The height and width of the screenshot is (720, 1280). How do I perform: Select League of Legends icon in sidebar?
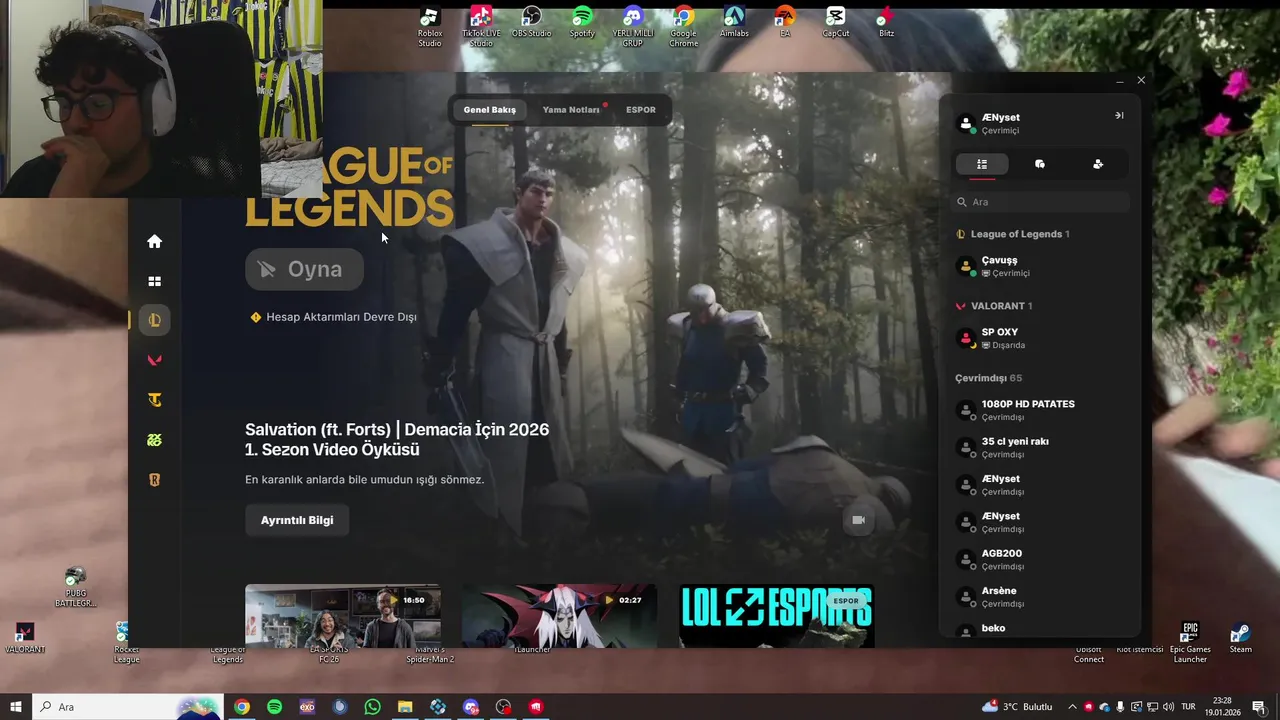(x=154, y=320)
